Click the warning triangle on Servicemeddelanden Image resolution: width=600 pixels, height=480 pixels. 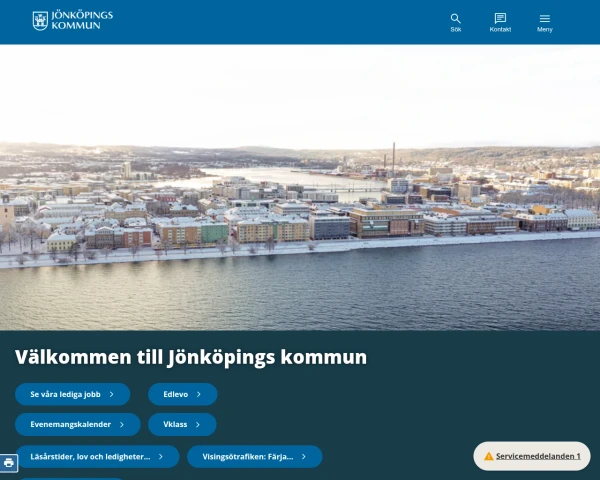489,456
